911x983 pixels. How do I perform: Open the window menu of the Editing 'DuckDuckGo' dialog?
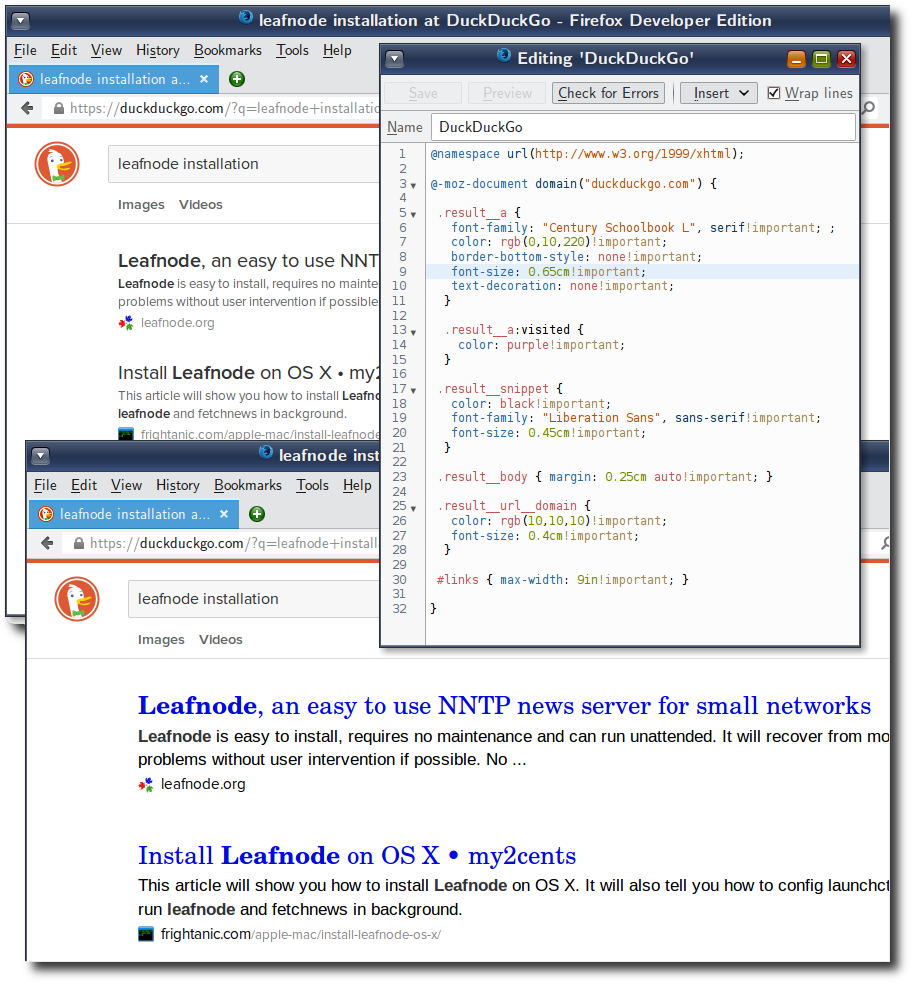[x=394, y=59]
